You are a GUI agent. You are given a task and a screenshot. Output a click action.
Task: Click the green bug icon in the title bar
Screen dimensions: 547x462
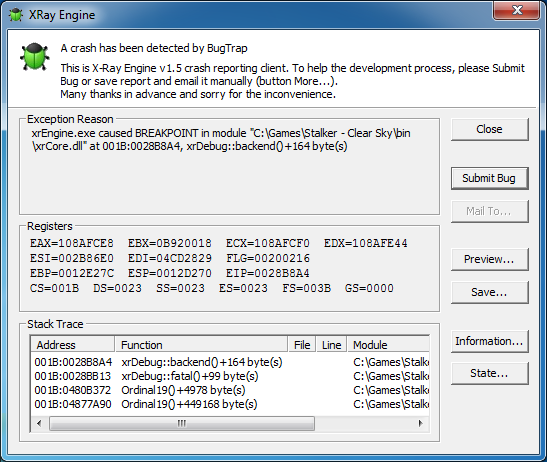click(x=16, y=15)
